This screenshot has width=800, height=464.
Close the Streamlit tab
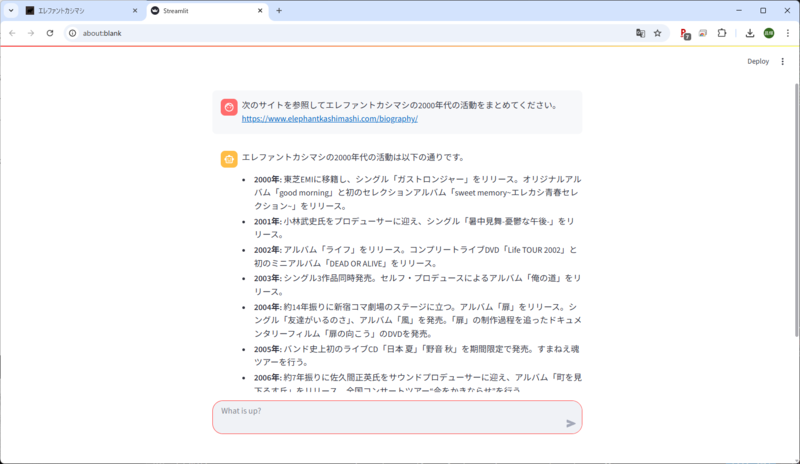point(260,11)
